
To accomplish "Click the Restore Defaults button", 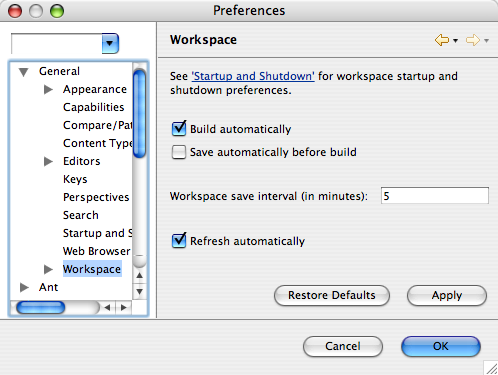I will click(332, 295).
